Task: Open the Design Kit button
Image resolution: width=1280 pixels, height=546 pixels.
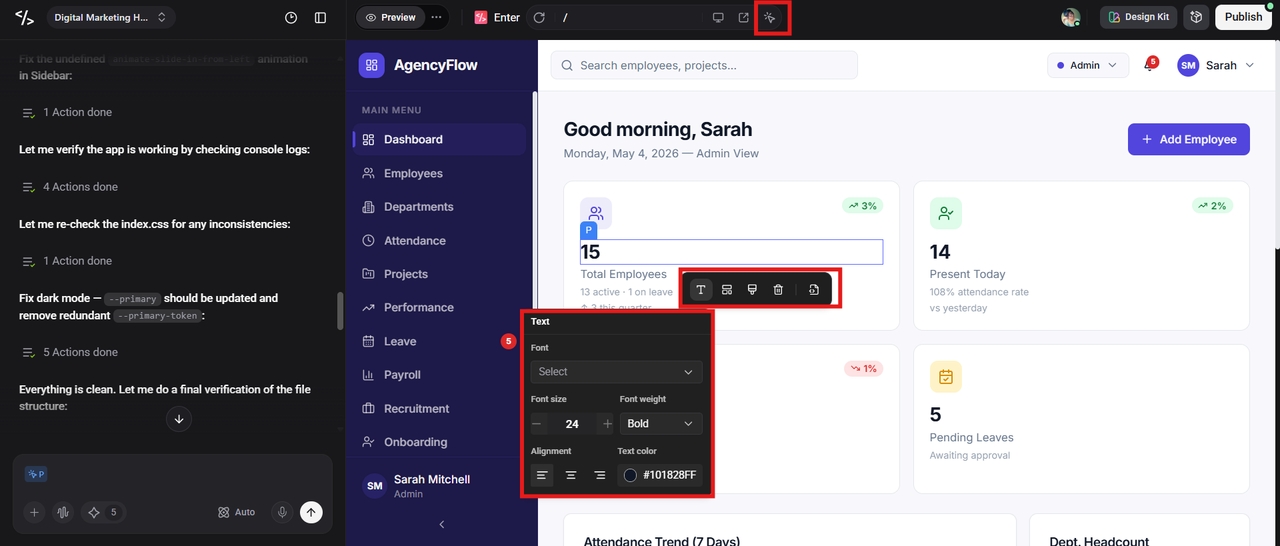Action: coord(1138,17)
